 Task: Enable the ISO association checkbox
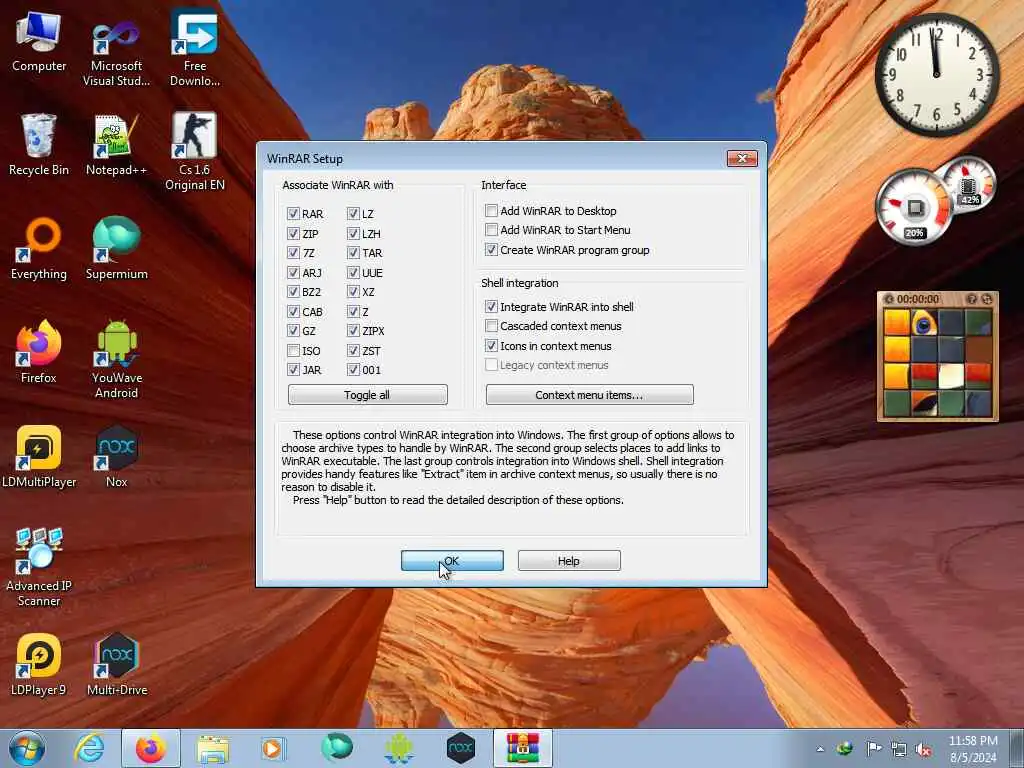pos(293,351)
